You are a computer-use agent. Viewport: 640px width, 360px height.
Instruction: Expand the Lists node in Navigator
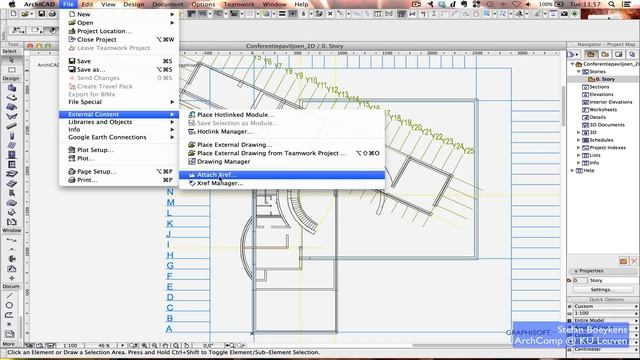point(578,155)
